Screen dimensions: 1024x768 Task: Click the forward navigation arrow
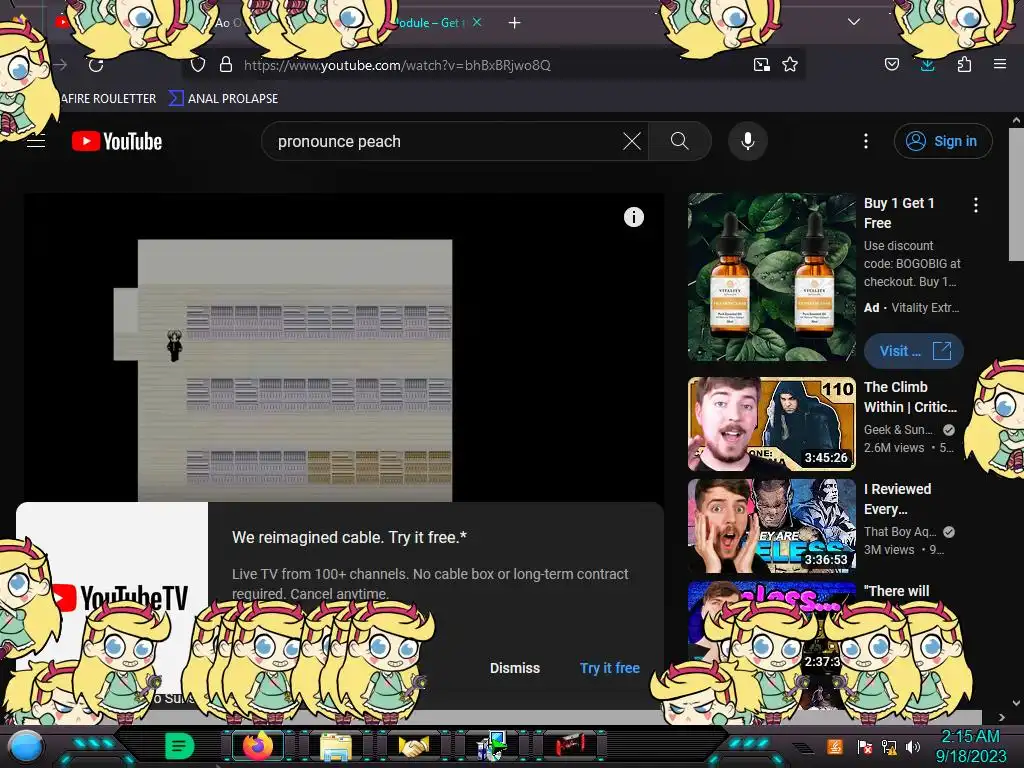tap(61, 65)
